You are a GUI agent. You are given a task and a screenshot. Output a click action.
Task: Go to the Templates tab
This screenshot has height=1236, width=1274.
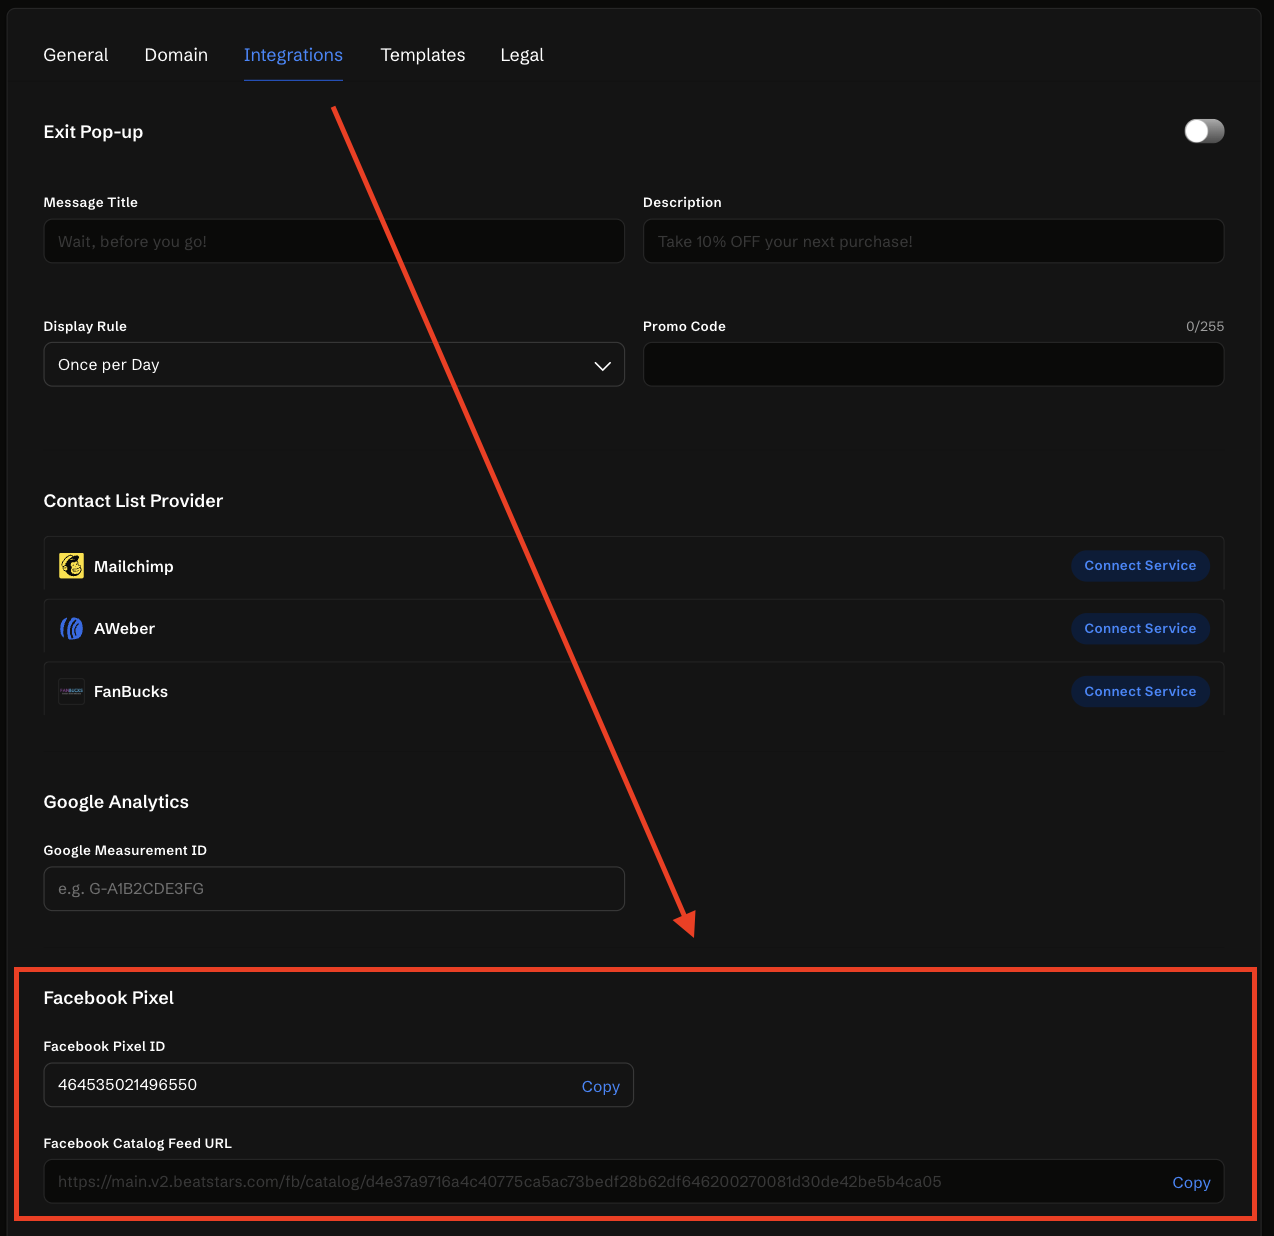(x=422, y=55)
